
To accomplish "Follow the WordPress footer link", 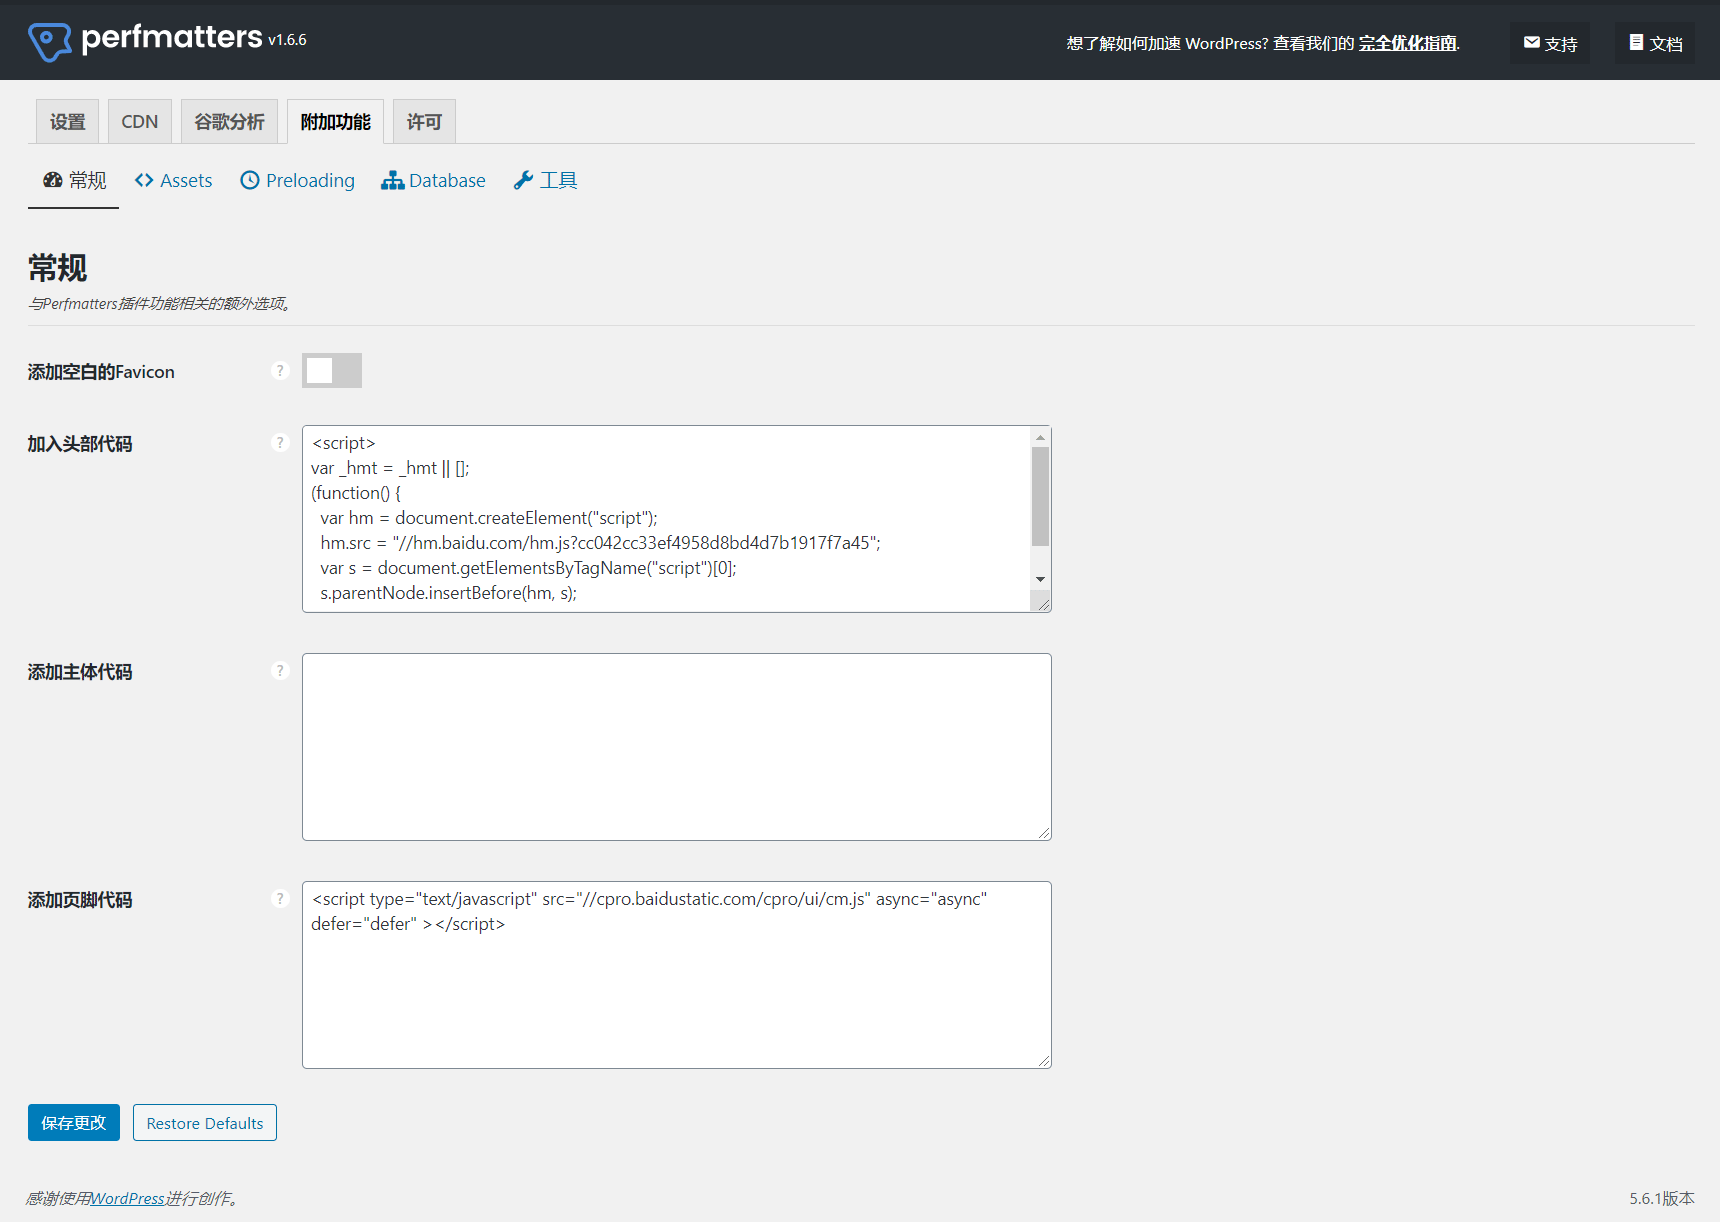I will [127, 1198].
